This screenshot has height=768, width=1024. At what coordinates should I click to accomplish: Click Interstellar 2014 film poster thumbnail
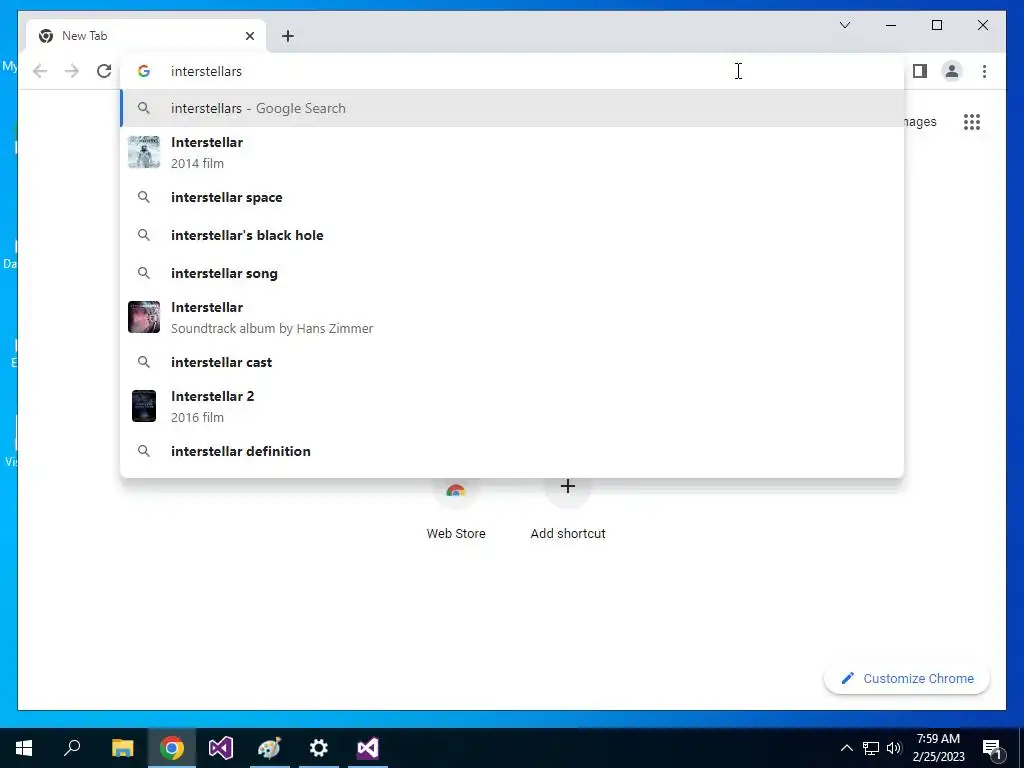point(144,152)
